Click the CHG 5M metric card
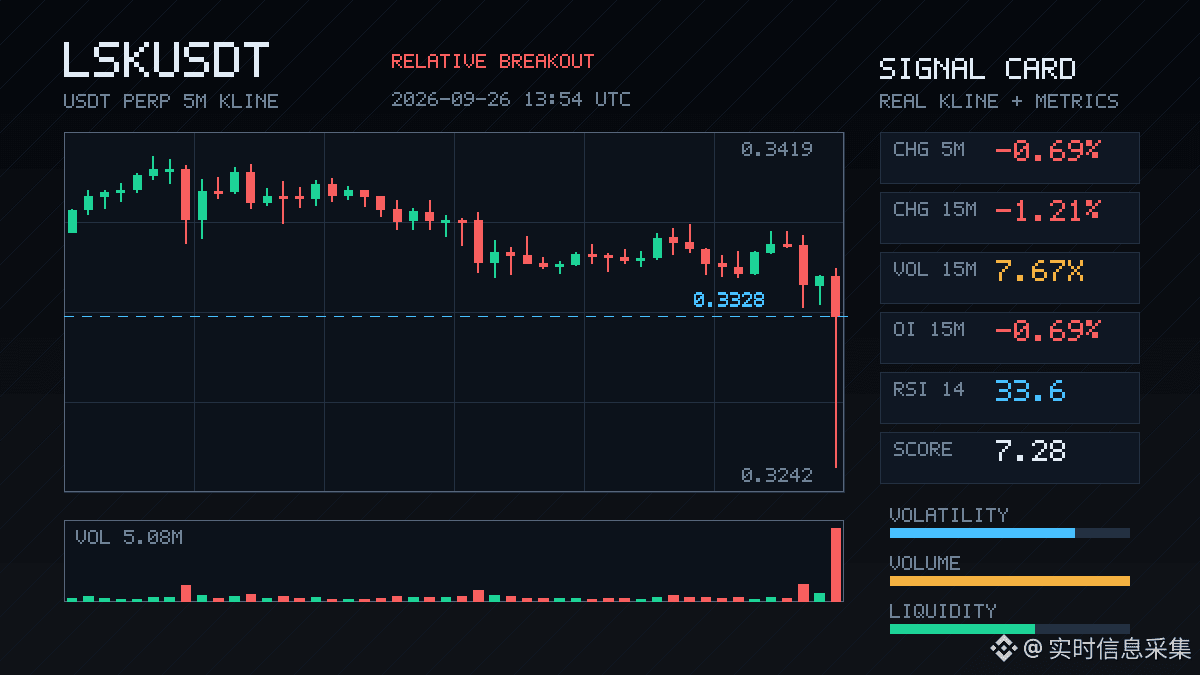This screenshot has width=1200, height=675. (x=1009, y=157)
